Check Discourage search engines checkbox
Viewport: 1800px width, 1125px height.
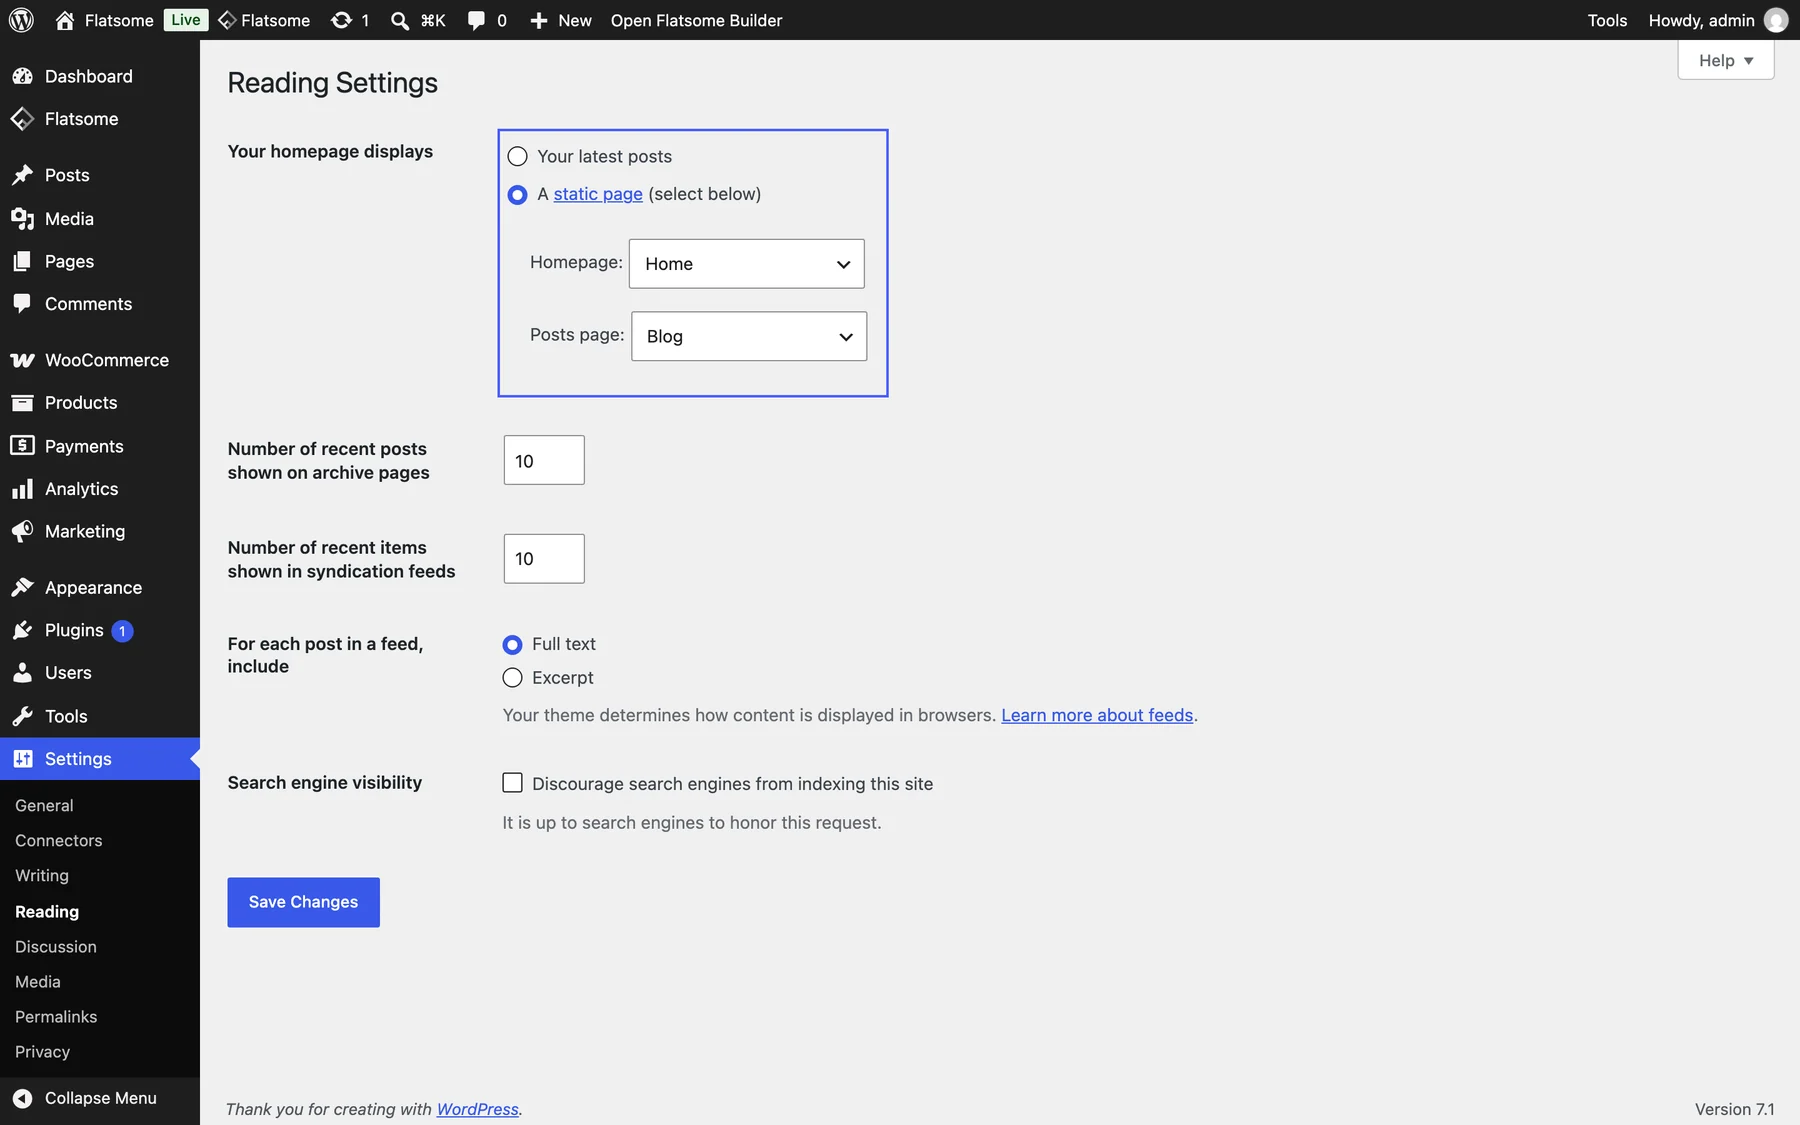[x=512, y=783]
